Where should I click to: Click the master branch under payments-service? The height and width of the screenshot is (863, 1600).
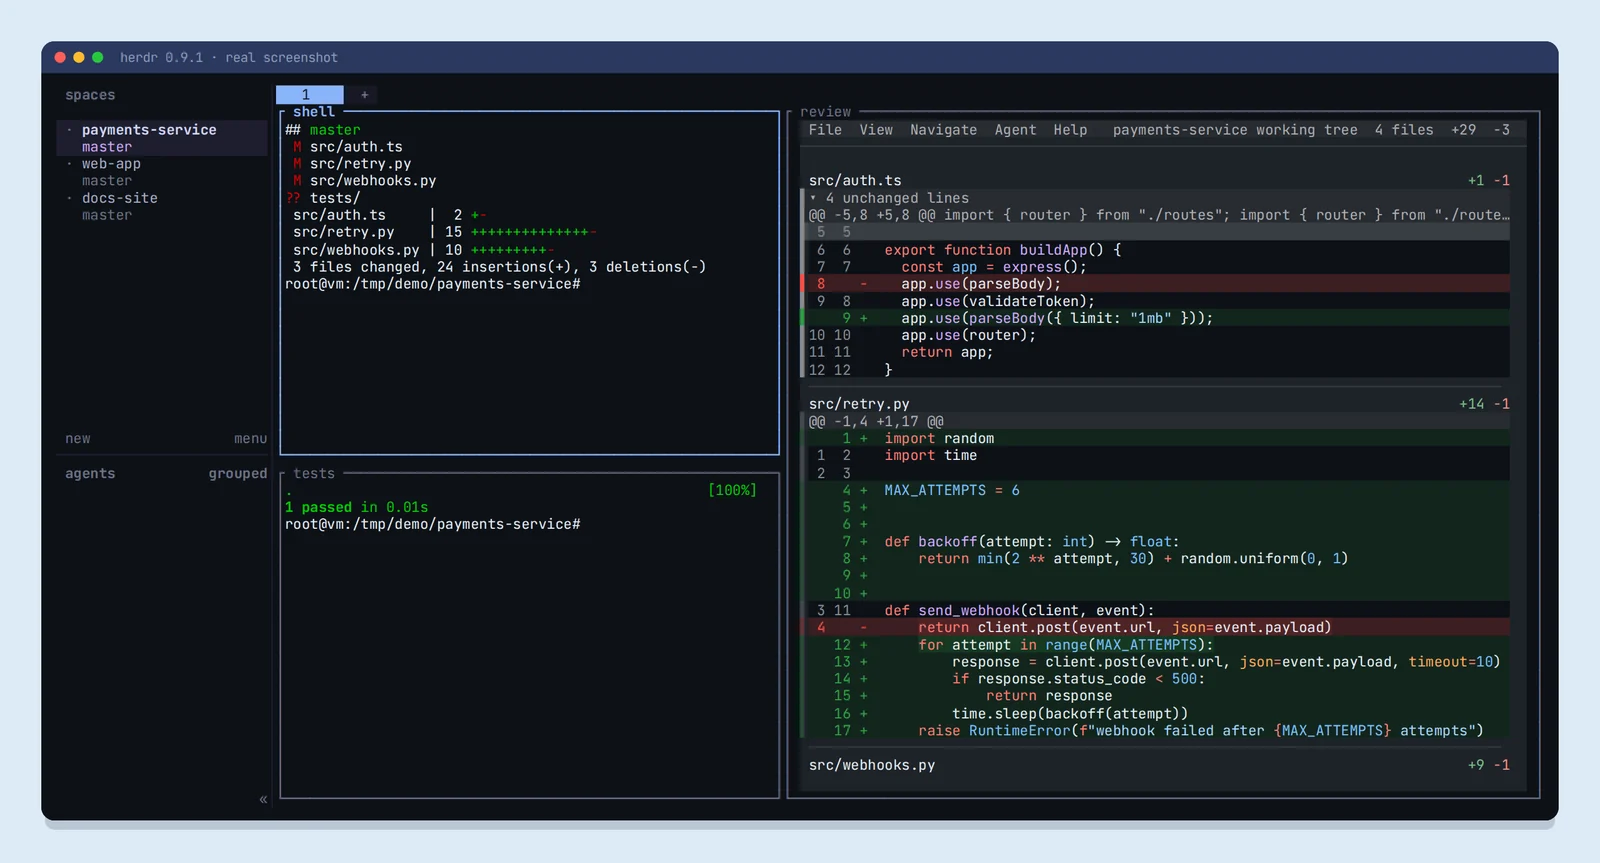pyautogui.click(x=107, y=147)
